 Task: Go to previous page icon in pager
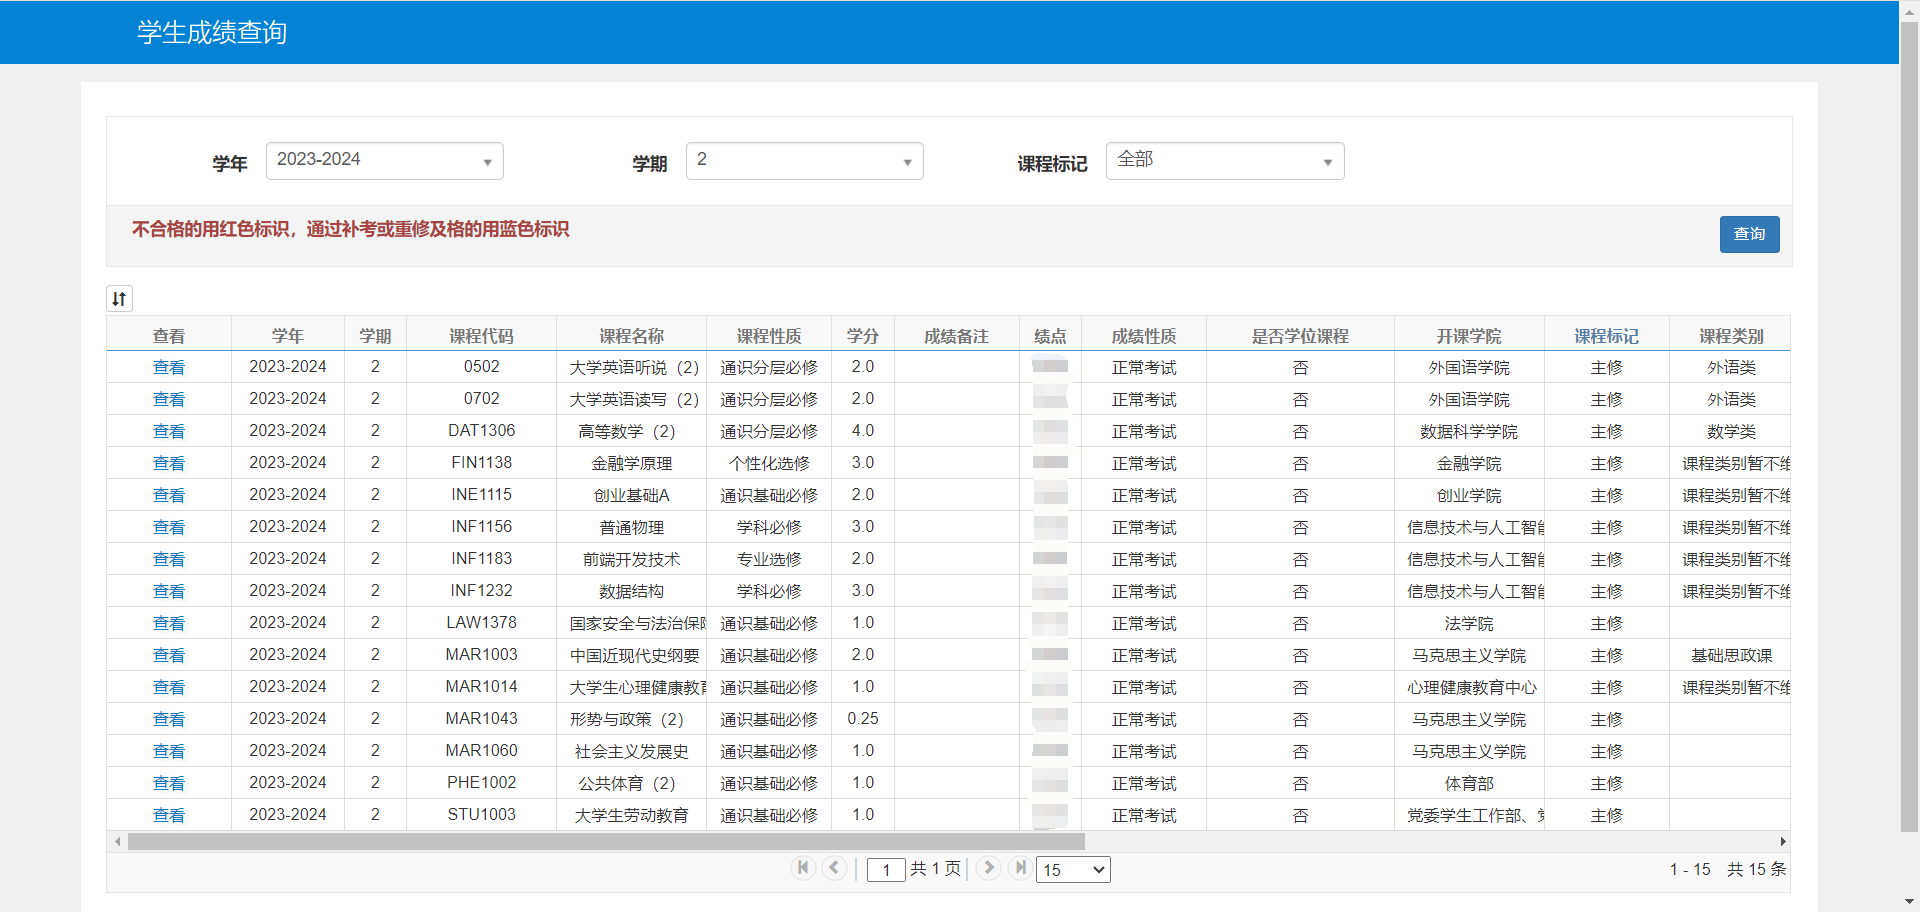pyautogui.click(x=835, y=868)
